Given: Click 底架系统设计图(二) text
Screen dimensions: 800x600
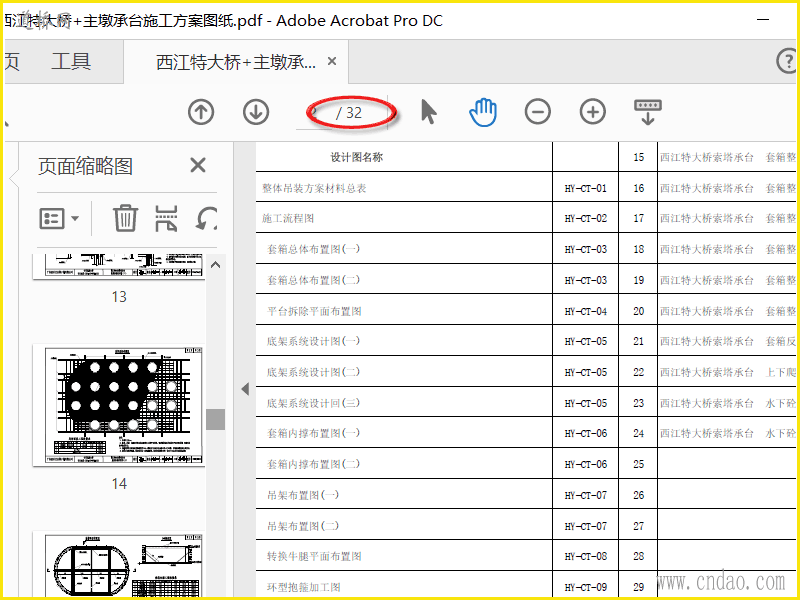Looking at the screenshot, I should click(x=313, y=372).
